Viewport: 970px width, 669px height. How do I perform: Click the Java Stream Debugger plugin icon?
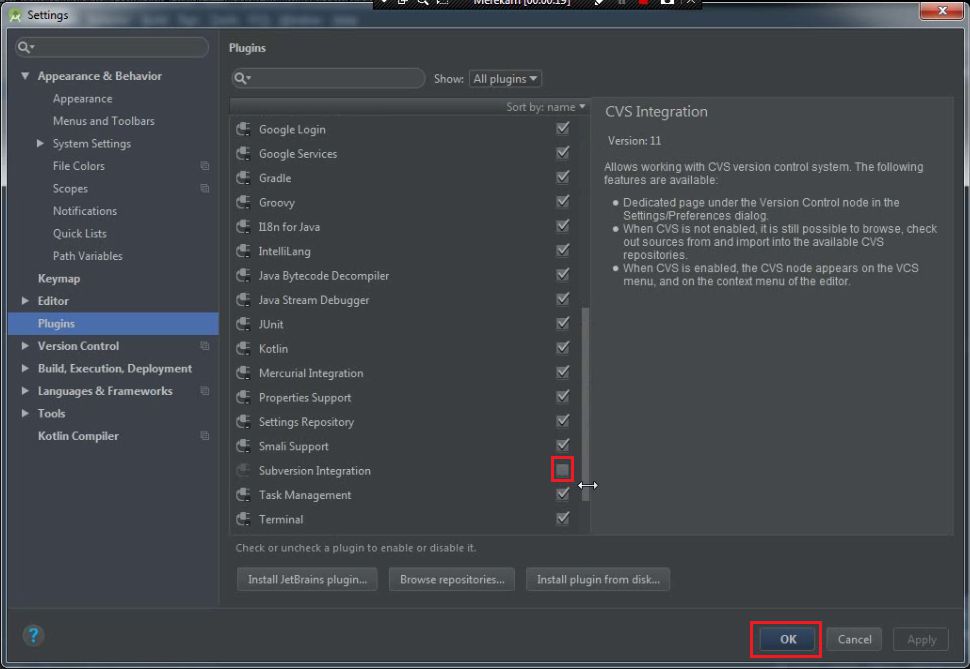(244, 300)
